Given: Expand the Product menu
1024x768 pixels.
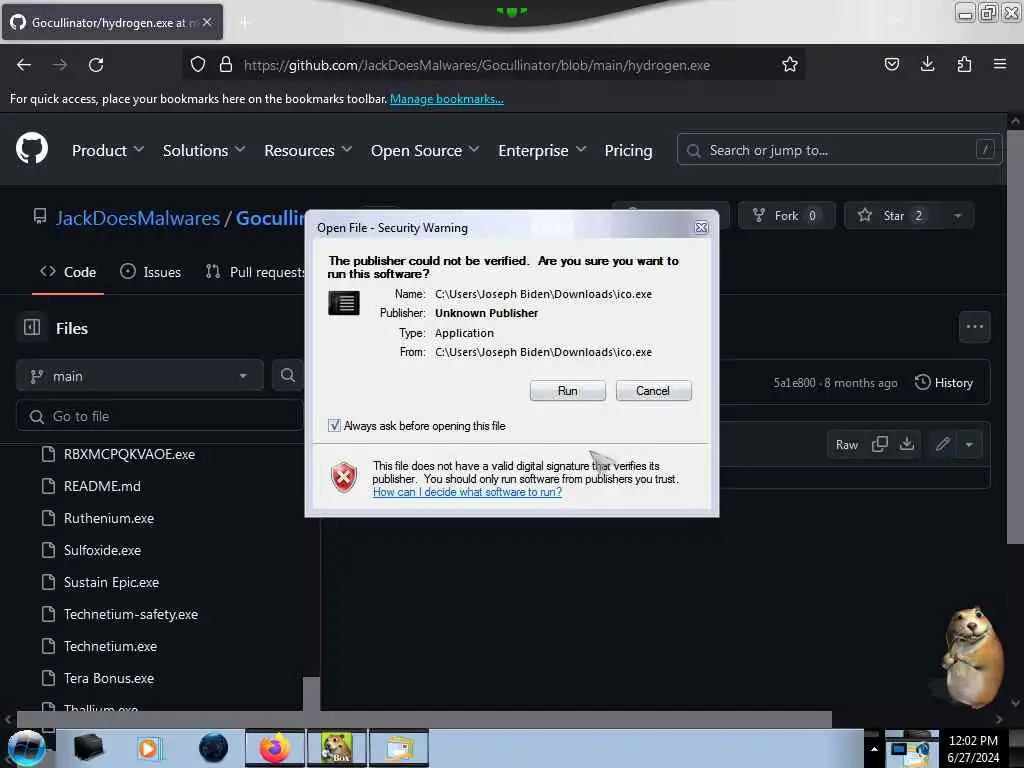Looking at the screenshot, I should pos(108,150).
